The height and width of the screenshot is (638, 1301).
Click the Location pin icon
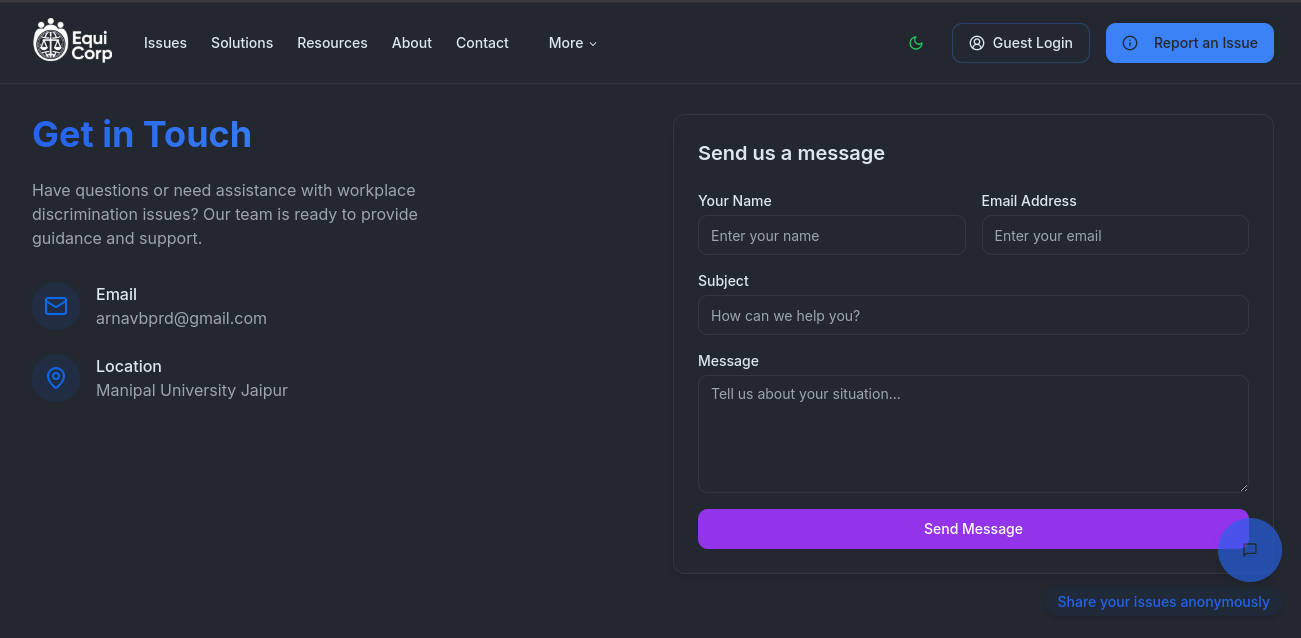click(56, 378)
